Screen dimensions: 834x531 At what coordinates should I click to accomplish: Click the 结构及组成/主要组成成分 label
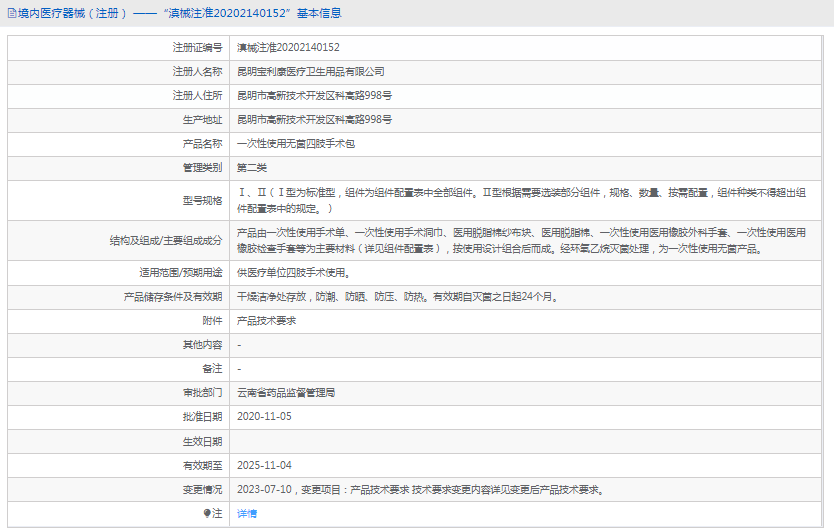coord(166,240)
